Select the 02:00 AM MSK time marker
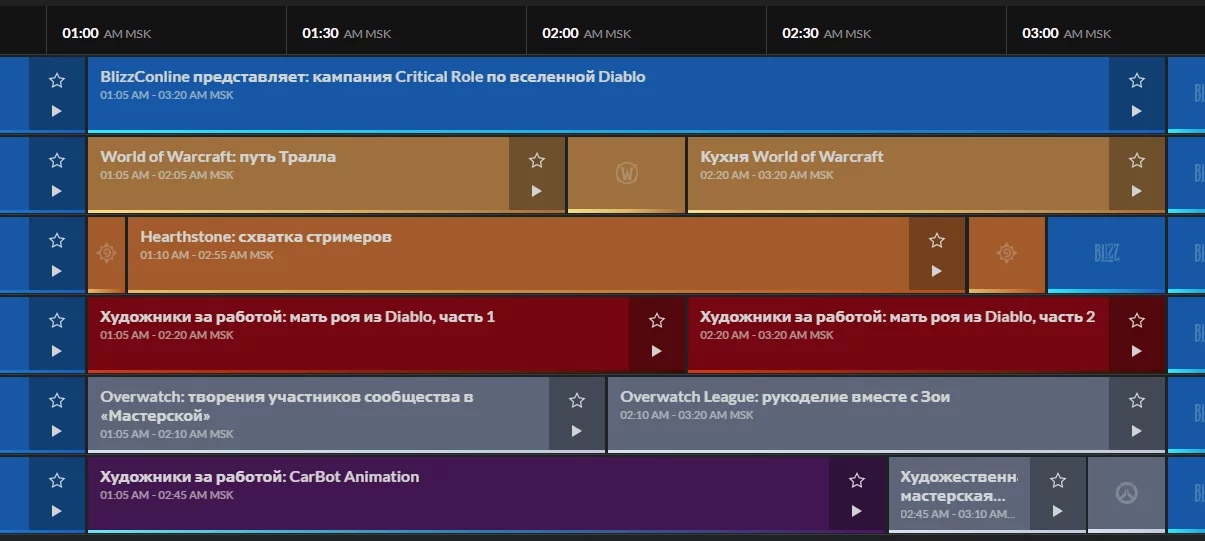The width and height of the screenshot is (1205, 541). pos(587,33)
